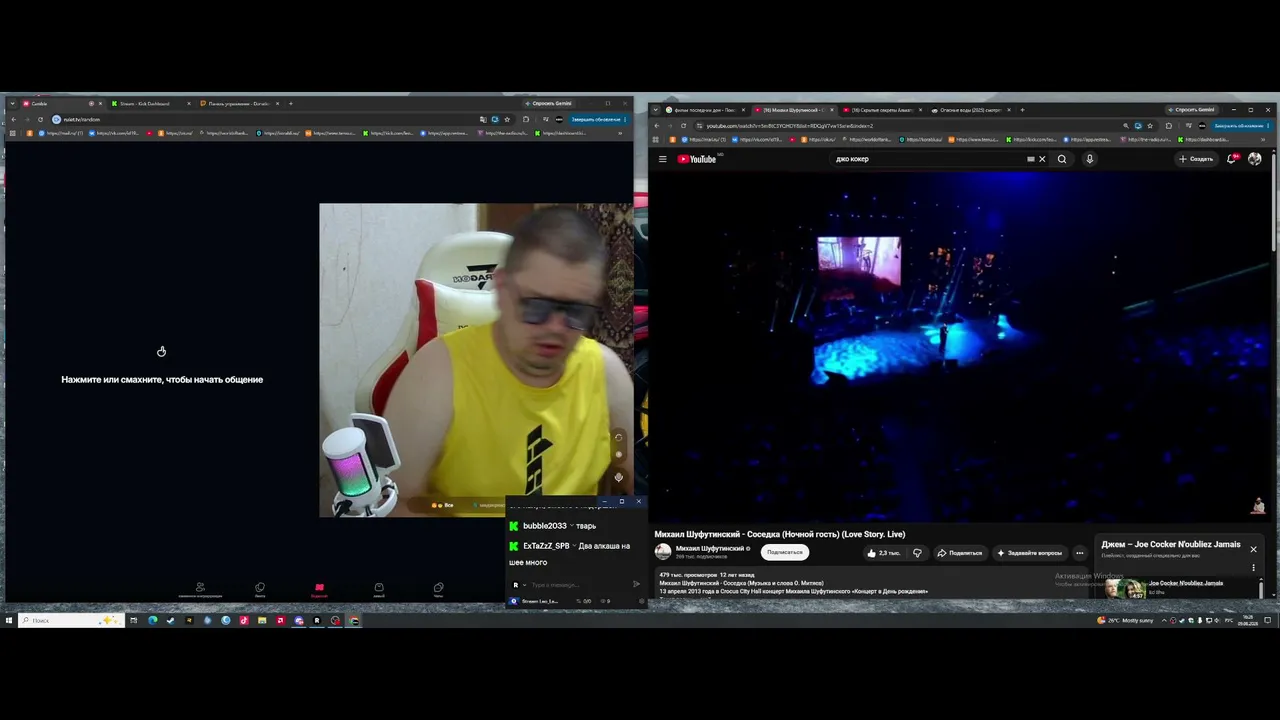Click the finish update button in the rulet.tv window
This screenshot has height=720, width=1280.
coord(597,119)
